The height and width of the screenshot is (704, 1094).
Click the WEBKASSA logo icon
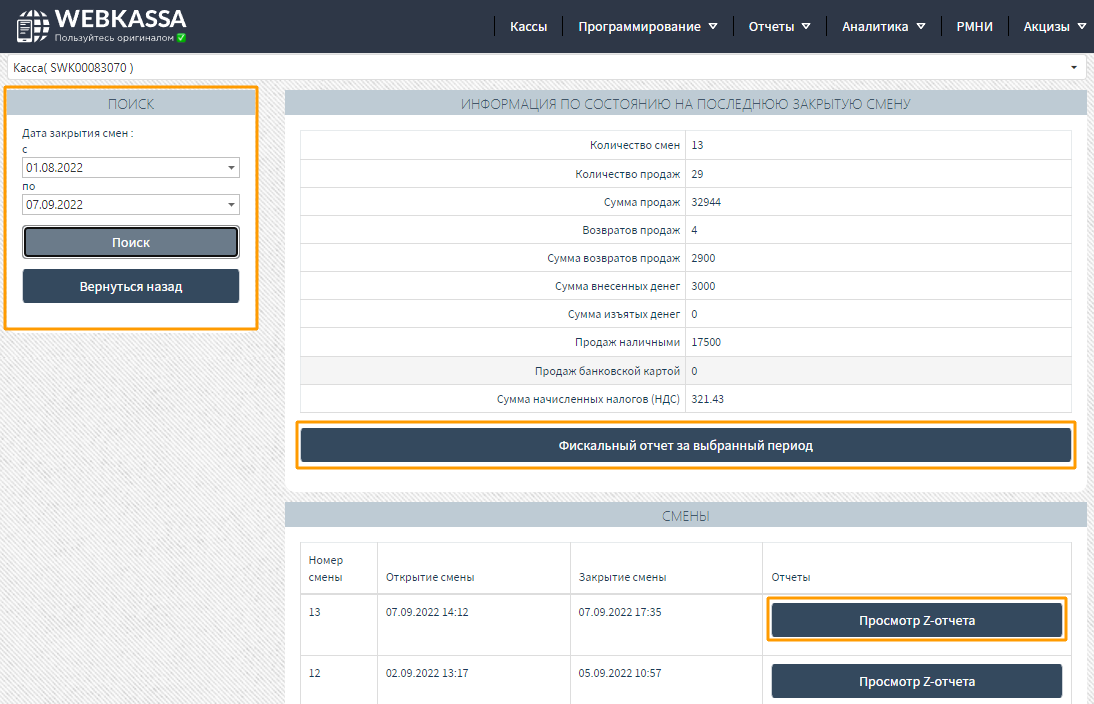pos(33,26)
